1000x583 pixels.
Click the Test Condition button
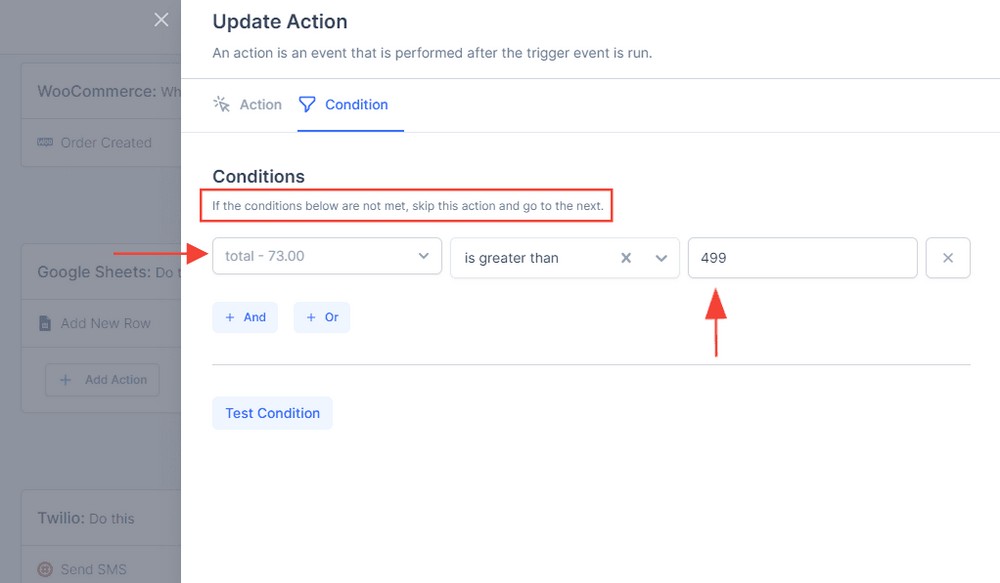(272, 413)
